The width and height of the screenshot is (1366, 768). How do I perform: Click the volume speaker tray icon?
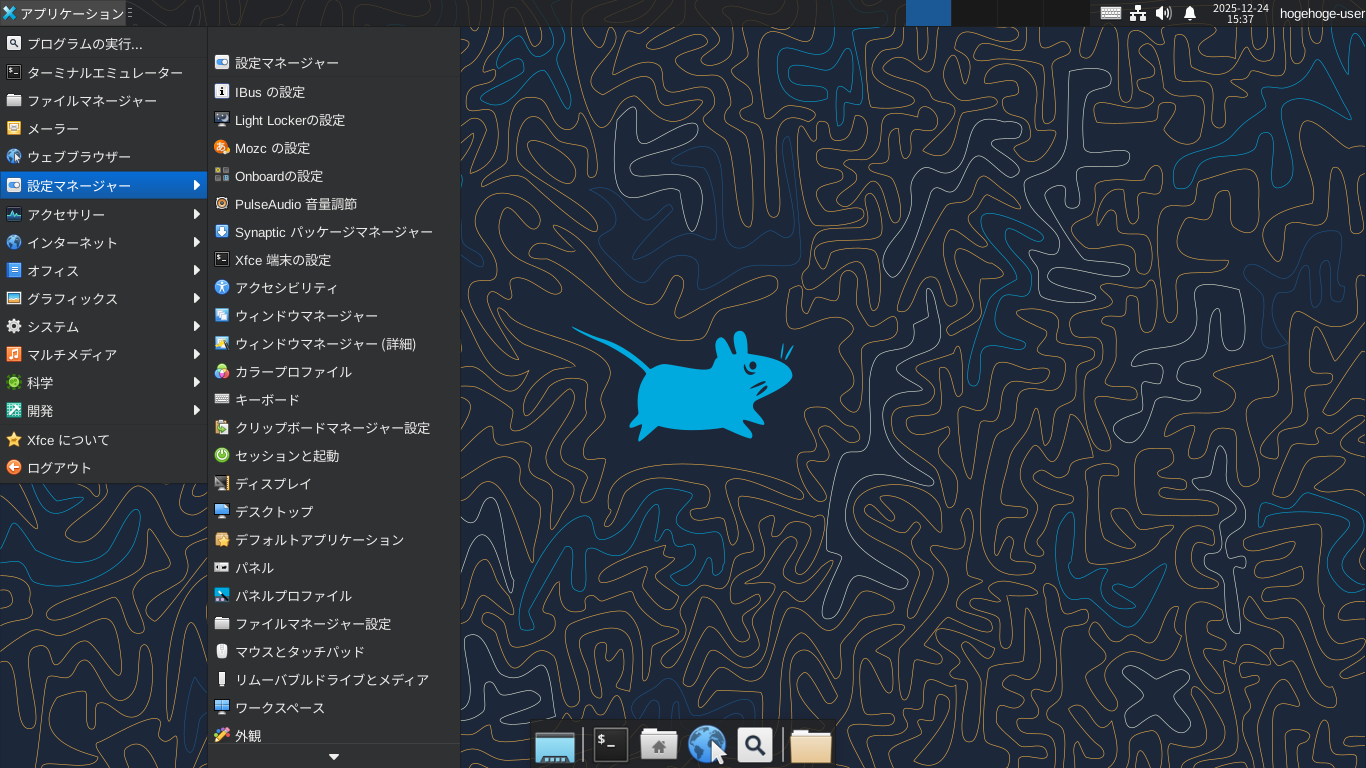point(1163,13)
